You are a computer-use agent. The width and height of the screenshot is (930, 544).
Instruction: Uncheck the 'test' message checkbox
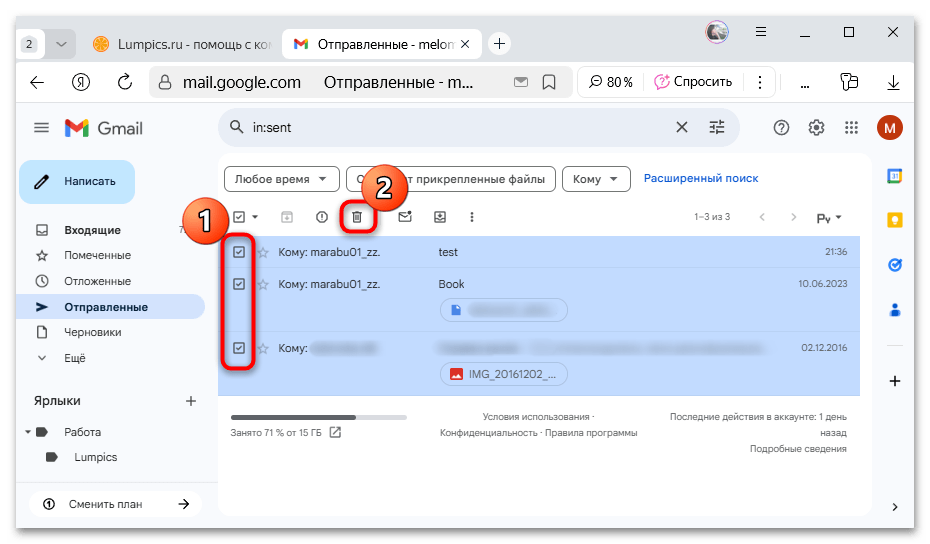point(239,252)
